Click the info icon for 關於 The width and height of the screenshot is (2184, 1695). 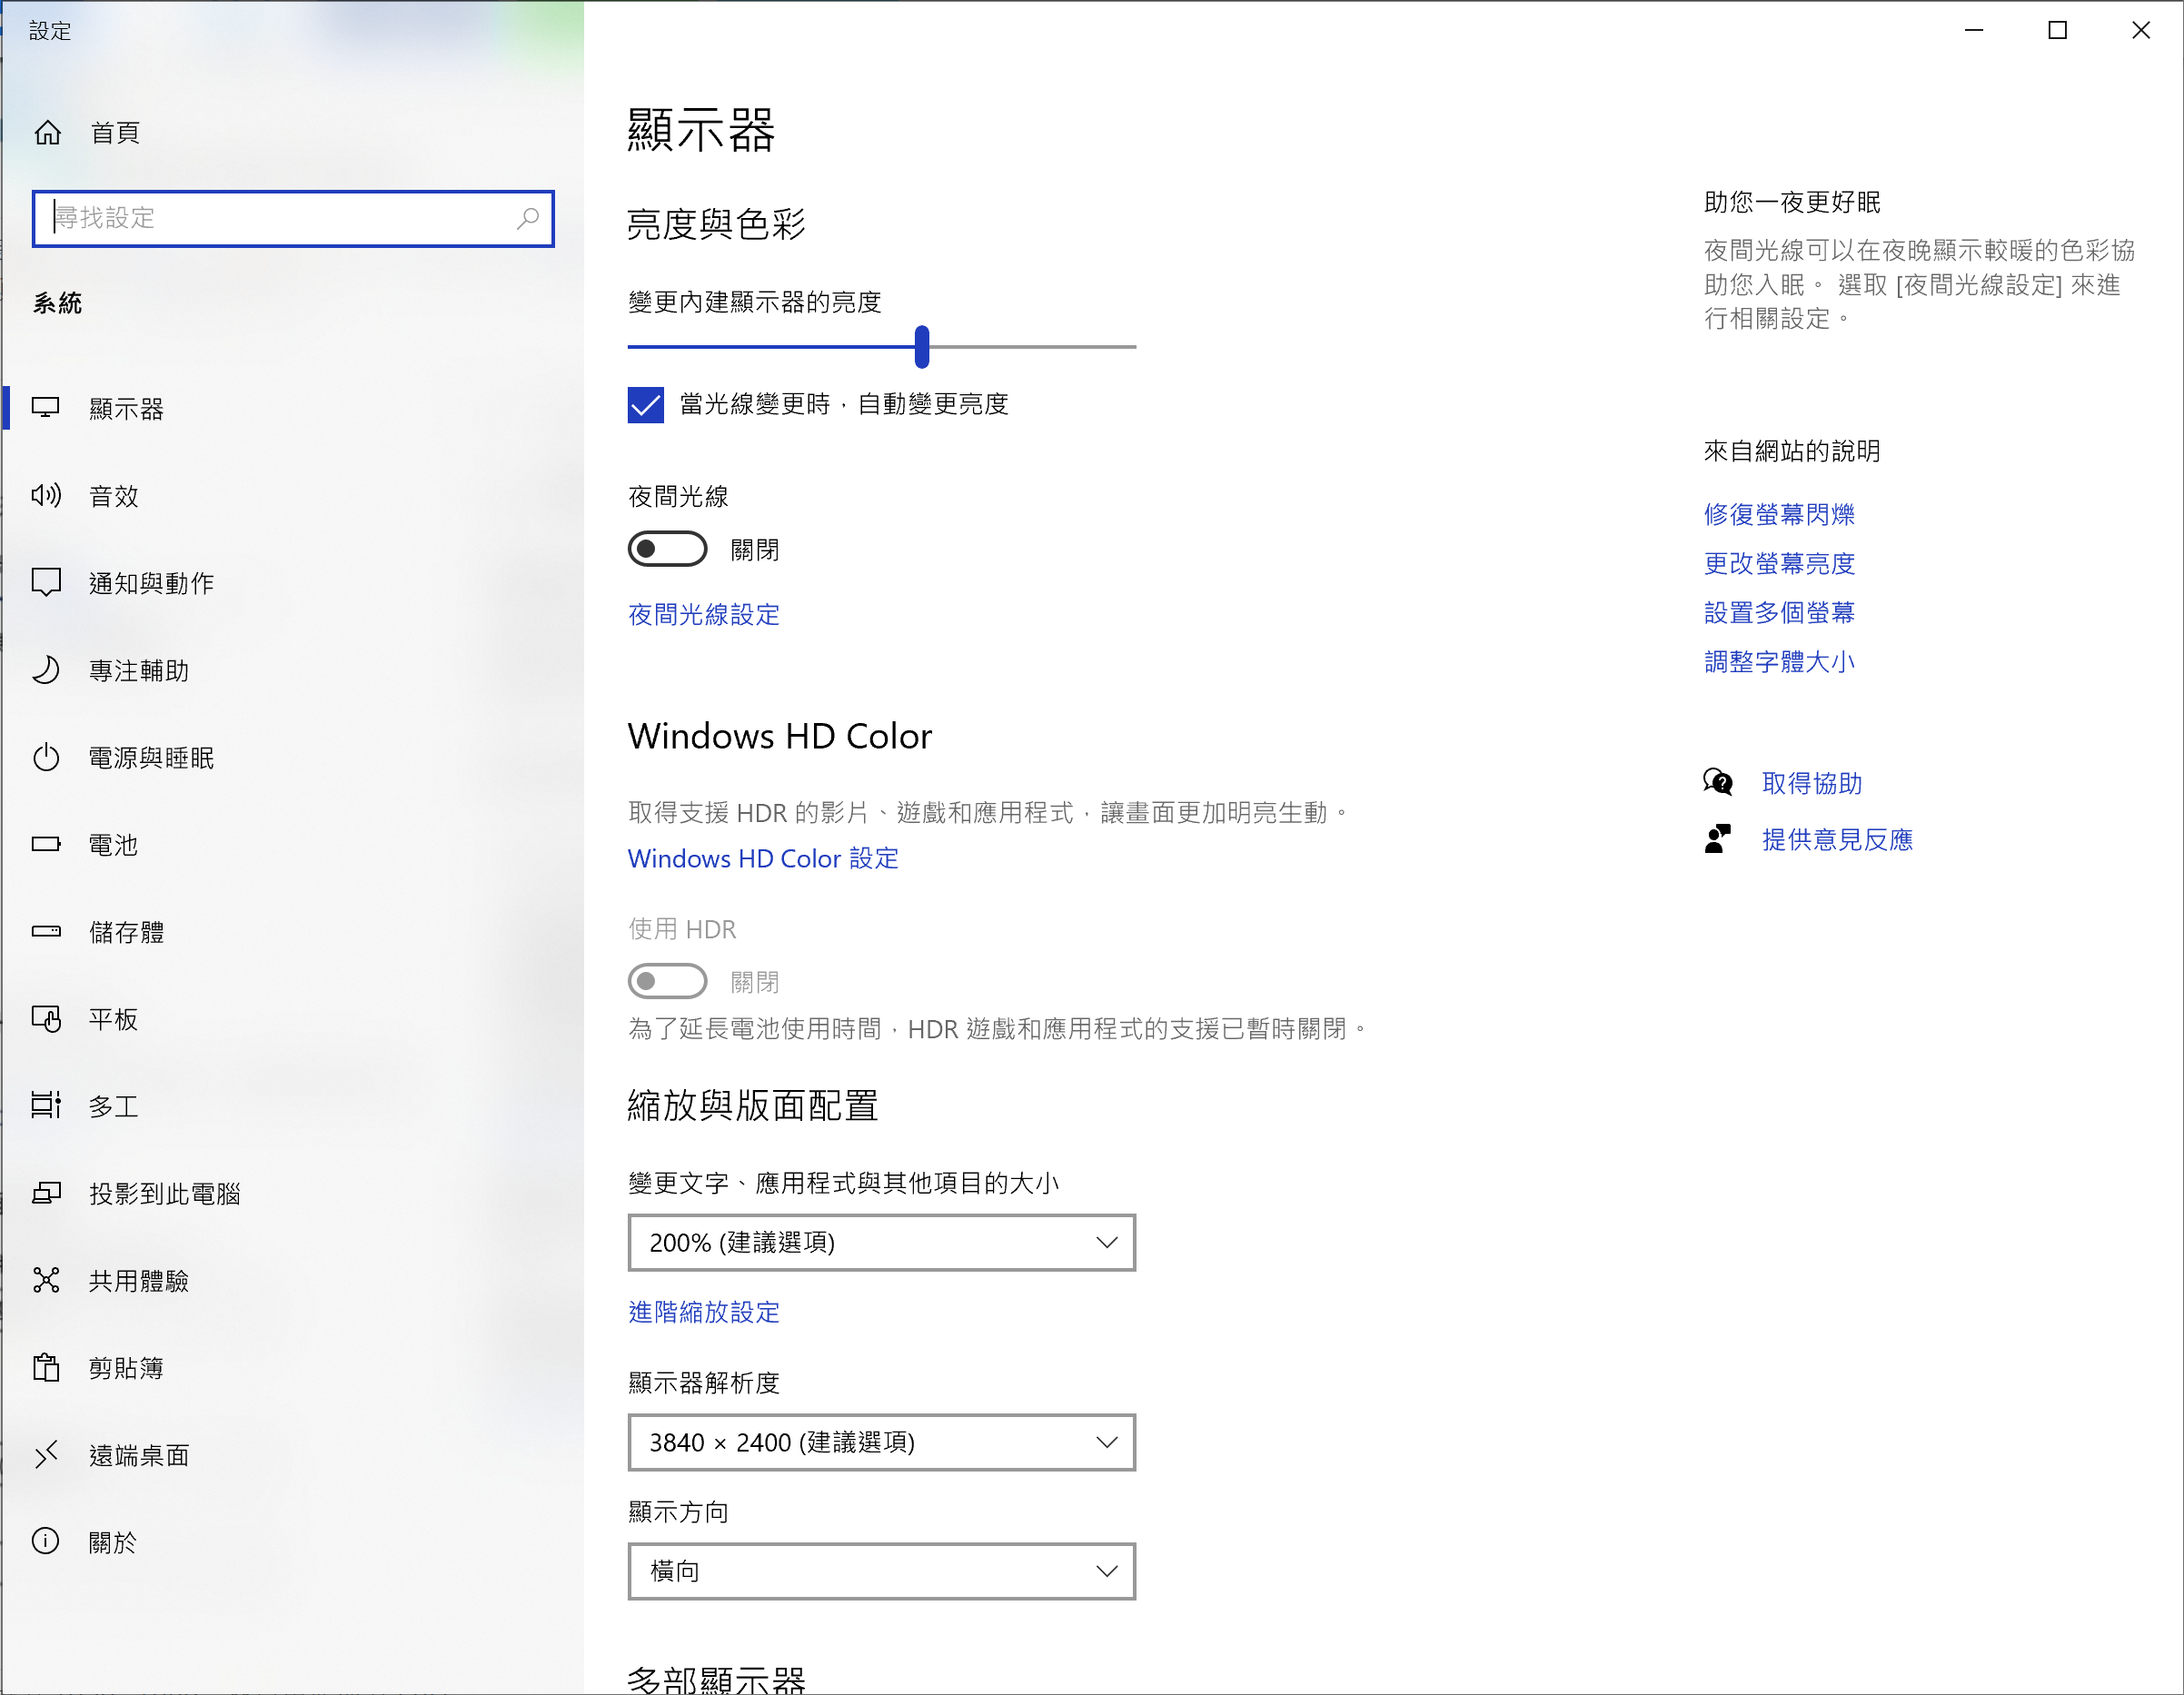pyautogui.click(x=46, y=1541)
